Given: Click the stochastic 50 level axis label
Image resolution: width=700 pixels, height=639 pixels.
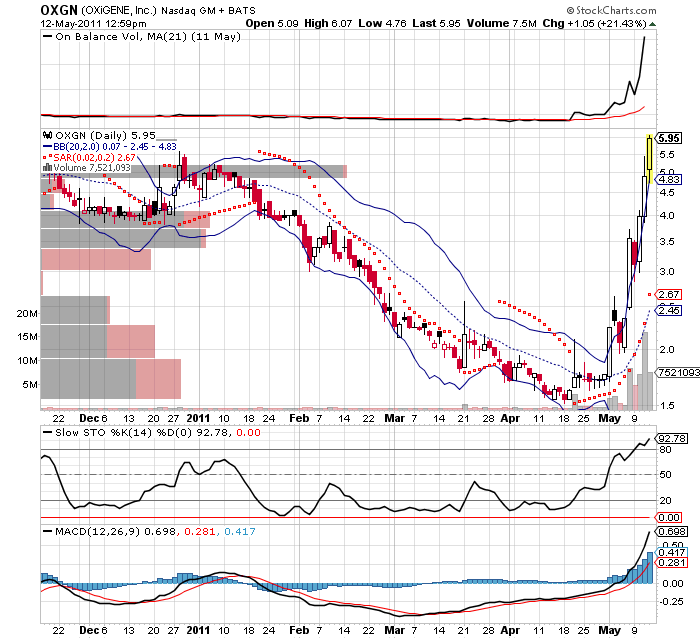Looking at the screenshot, I should tap(665, 474).
